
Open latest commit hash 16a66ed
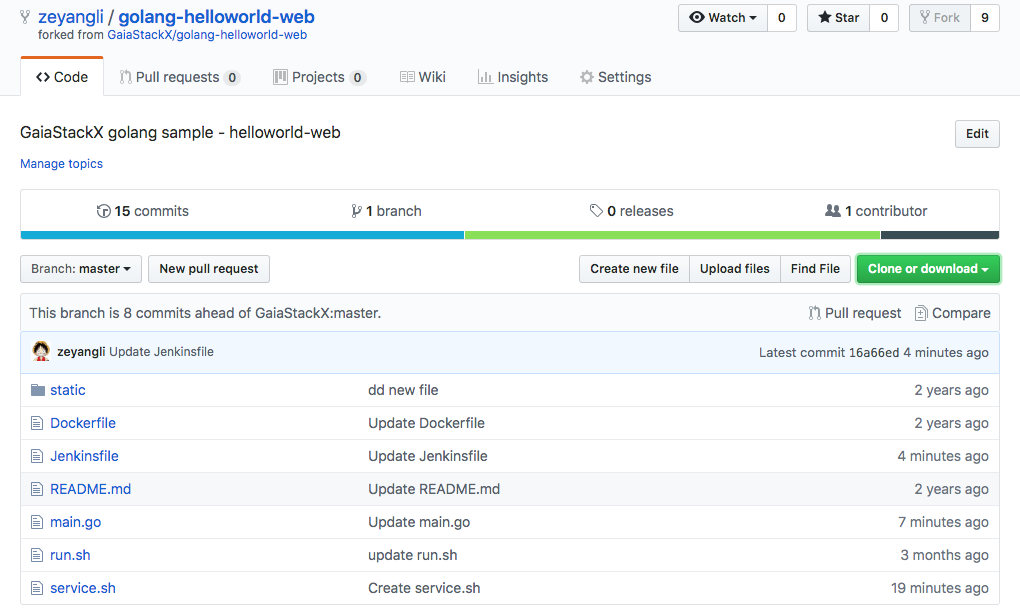875,352
